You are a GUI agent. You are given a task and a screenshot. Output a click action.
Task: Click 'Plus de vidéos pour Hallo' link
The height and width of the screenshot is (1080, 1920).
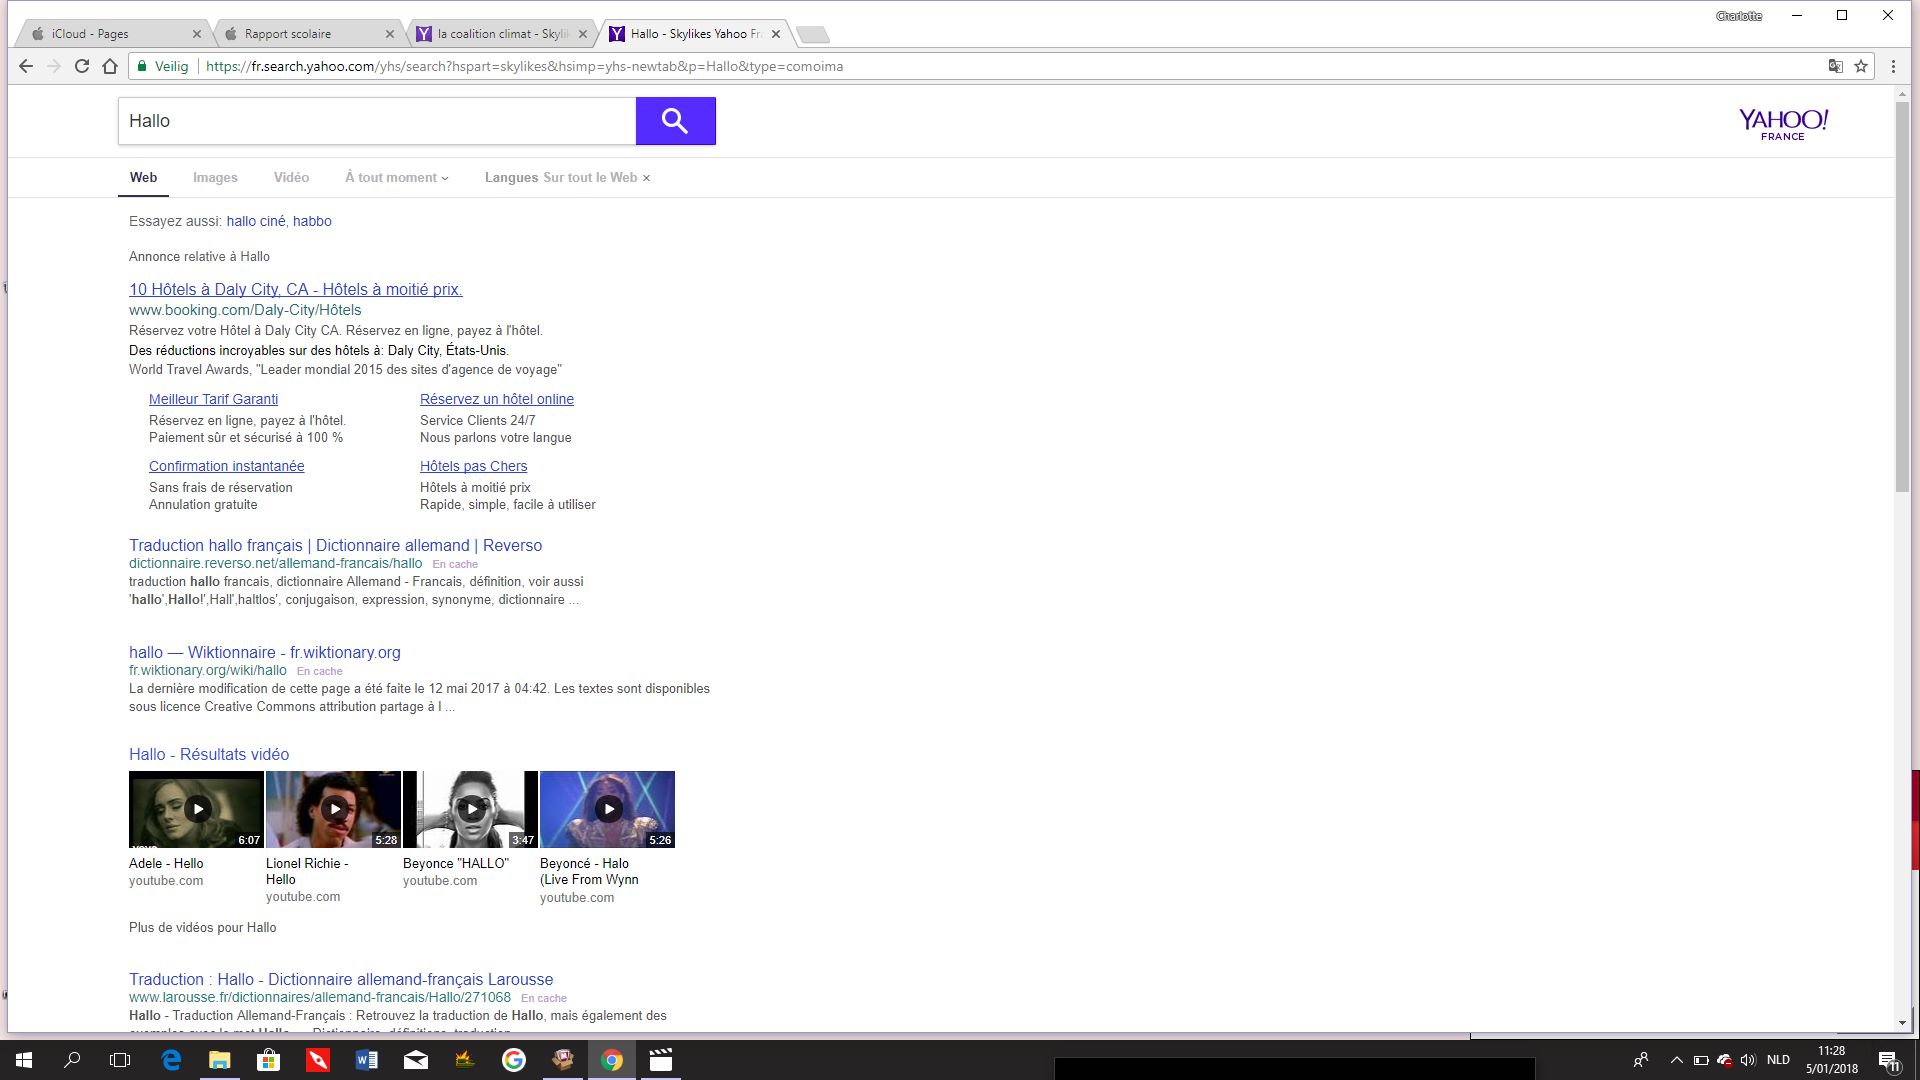pos(202,927)
